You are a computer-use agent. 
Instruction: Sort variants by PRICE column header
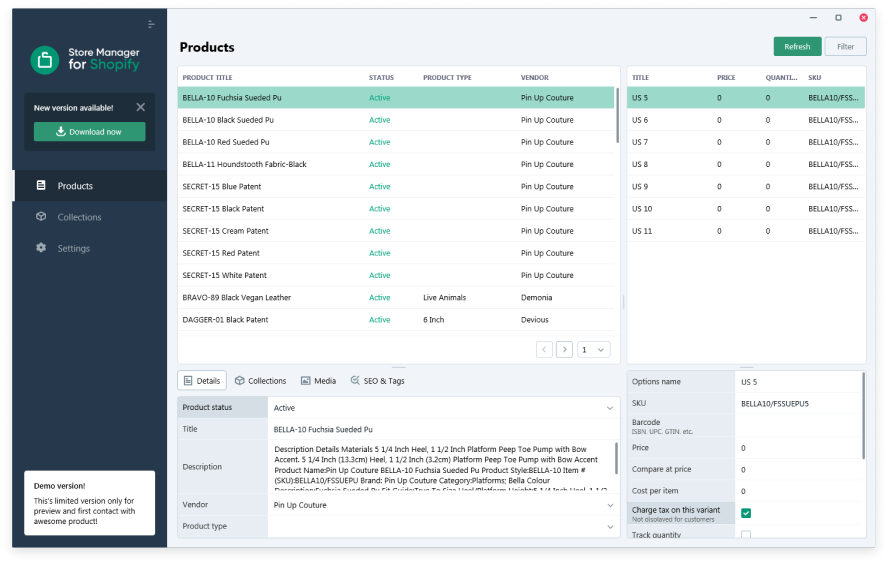(x=726, y=78)
